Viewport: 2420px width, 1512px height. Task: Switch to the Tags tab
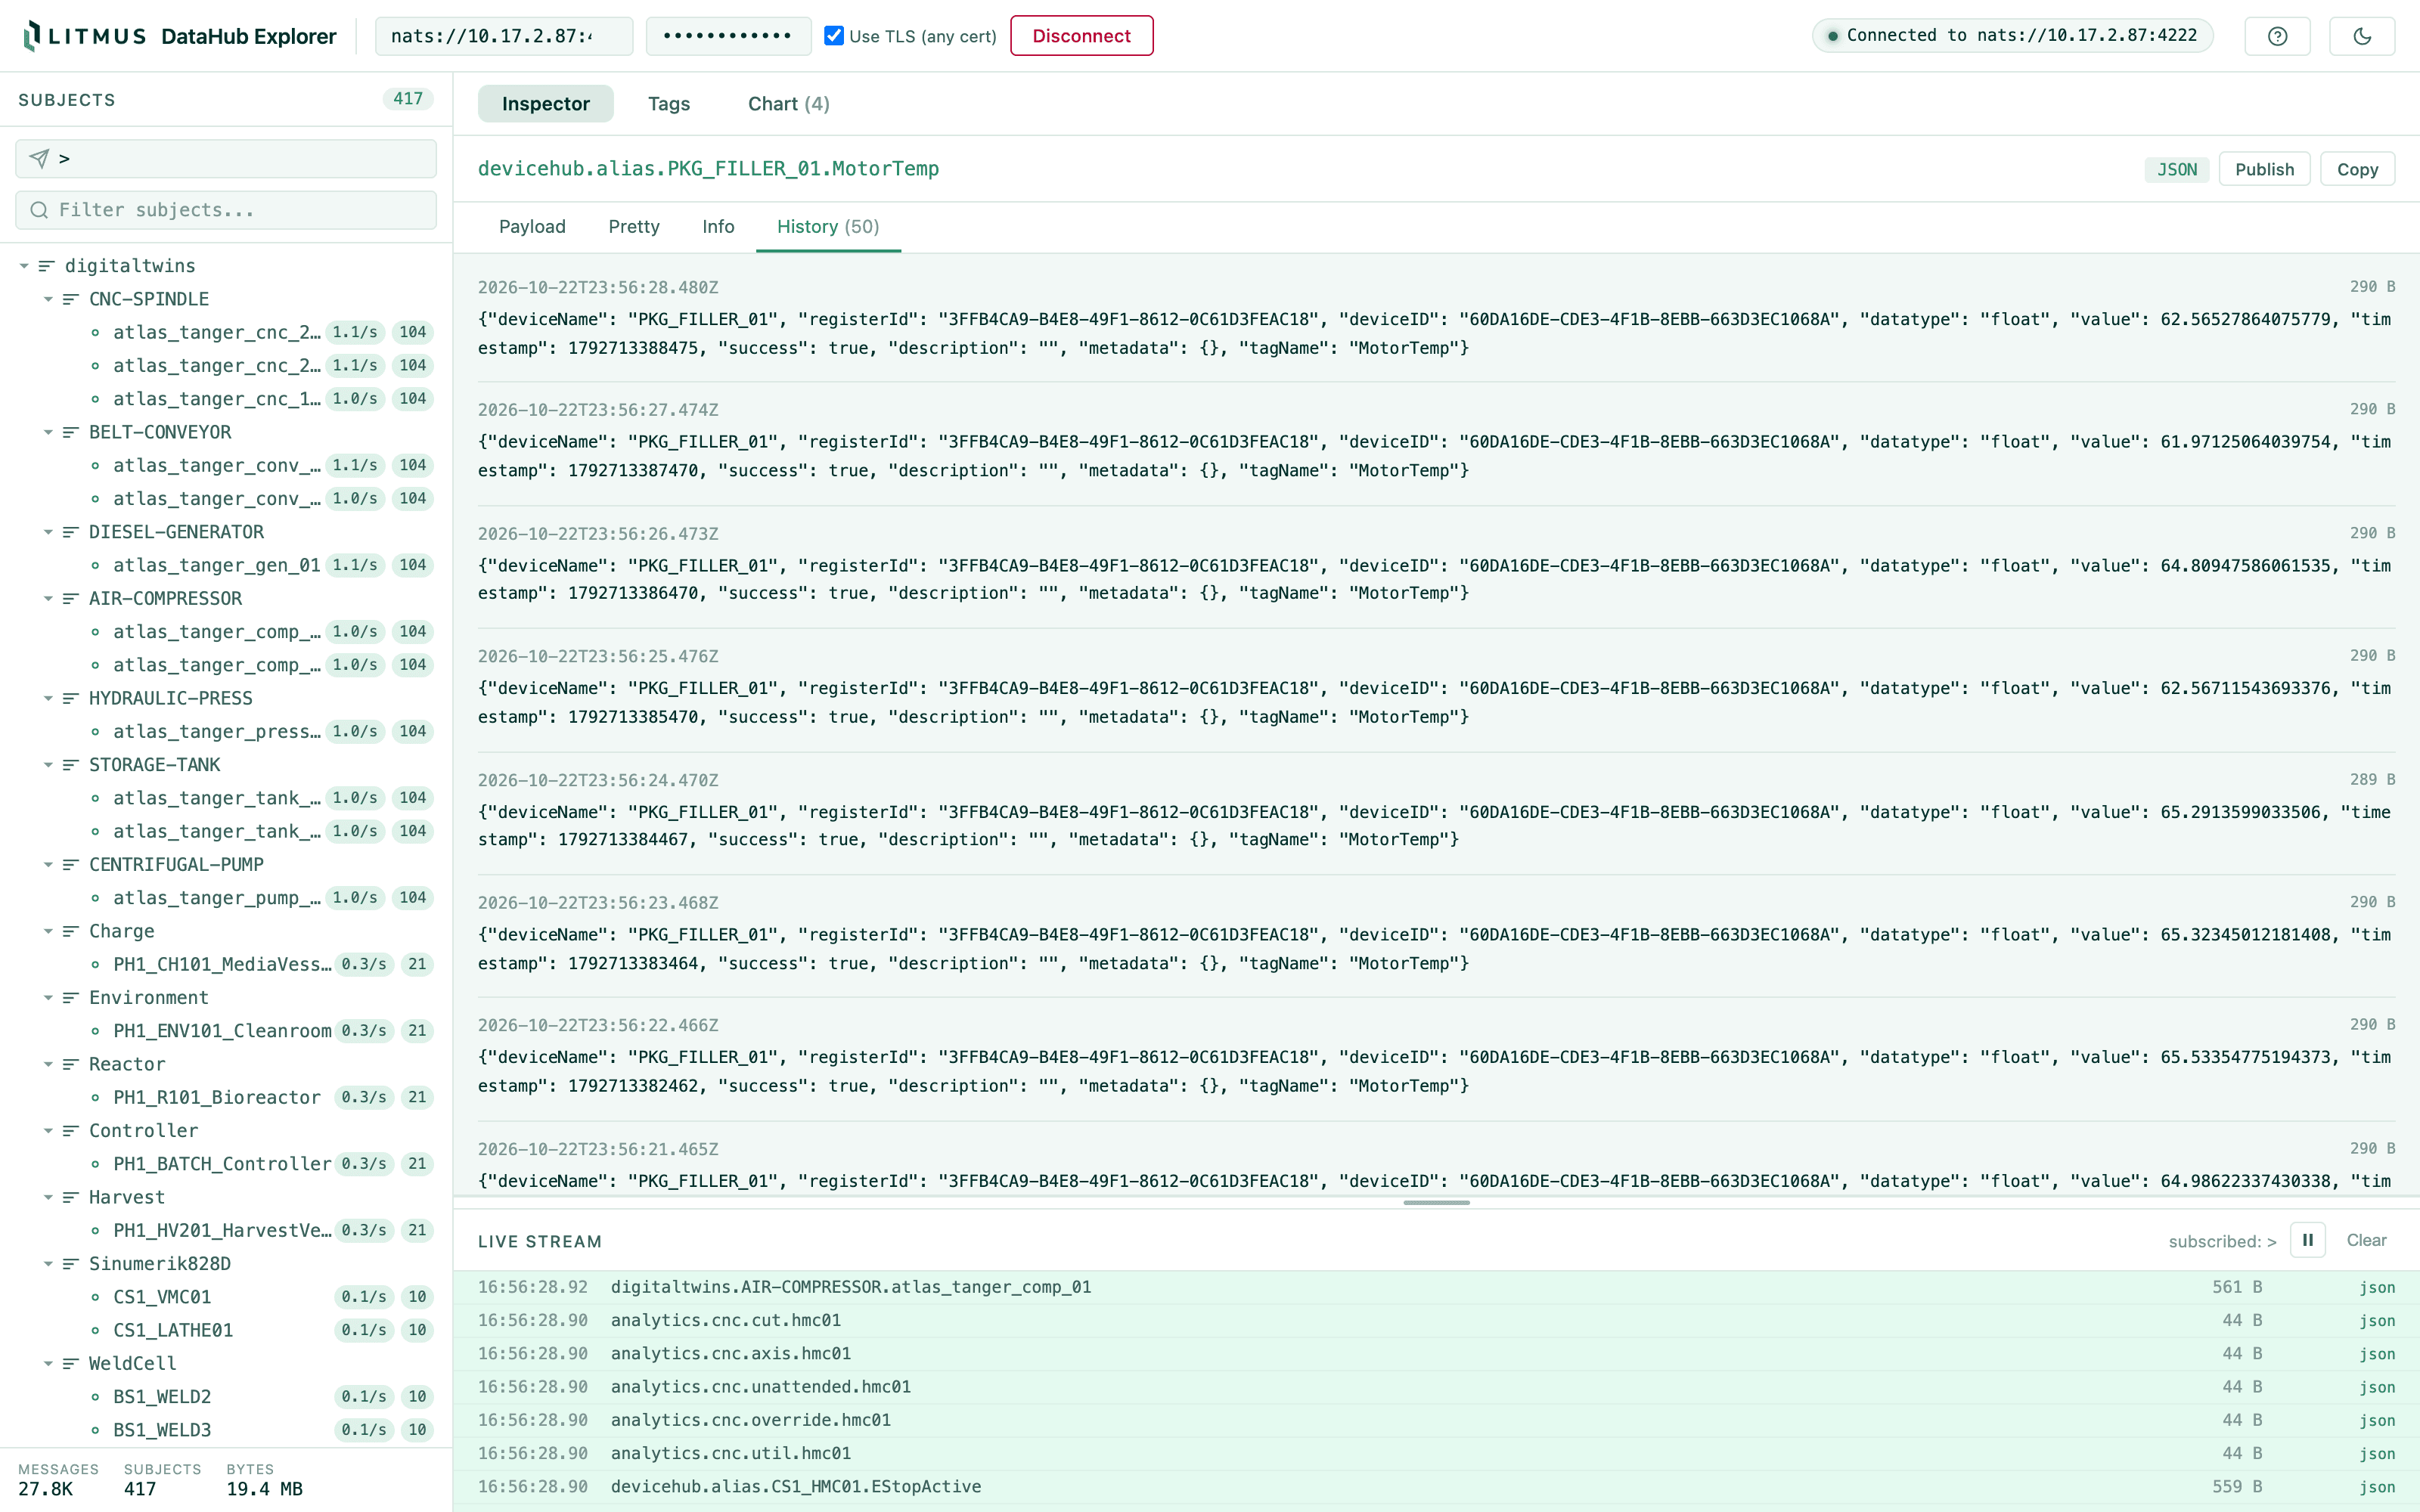pos(669,104)
